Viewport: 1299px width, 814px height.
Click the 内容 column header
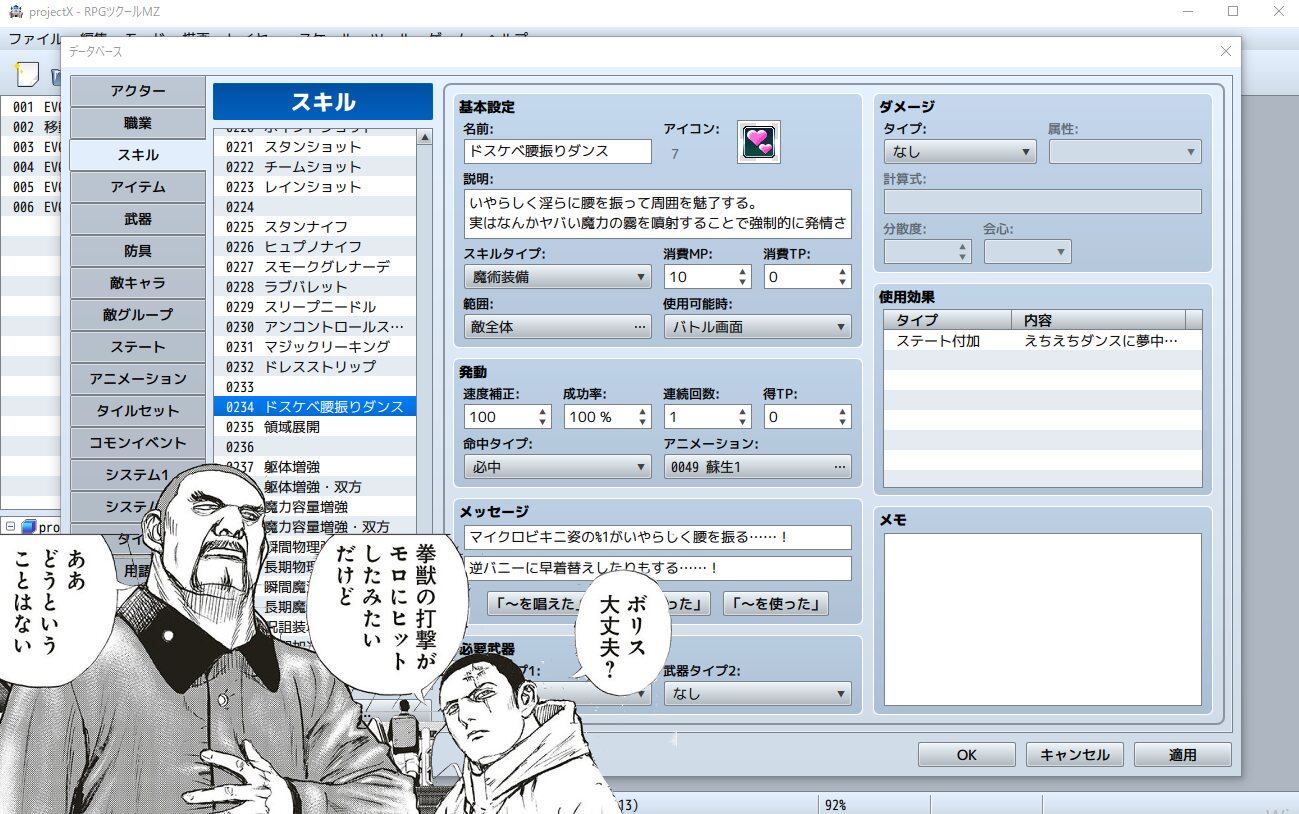pyautogui.click(x=1098, y=320)
